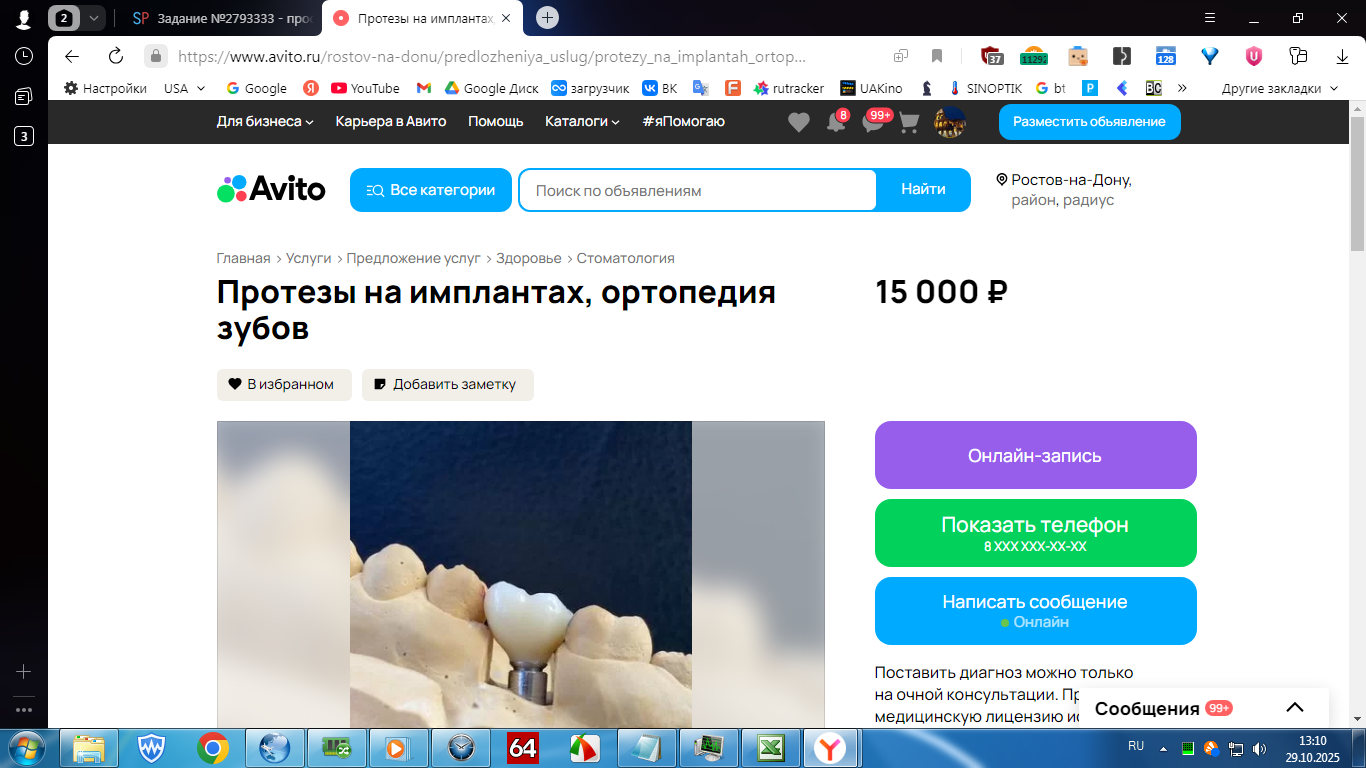Screen dimensions: 1366x768
Task: Open the Yandex bookmark icon
Action: coord(311,88)
